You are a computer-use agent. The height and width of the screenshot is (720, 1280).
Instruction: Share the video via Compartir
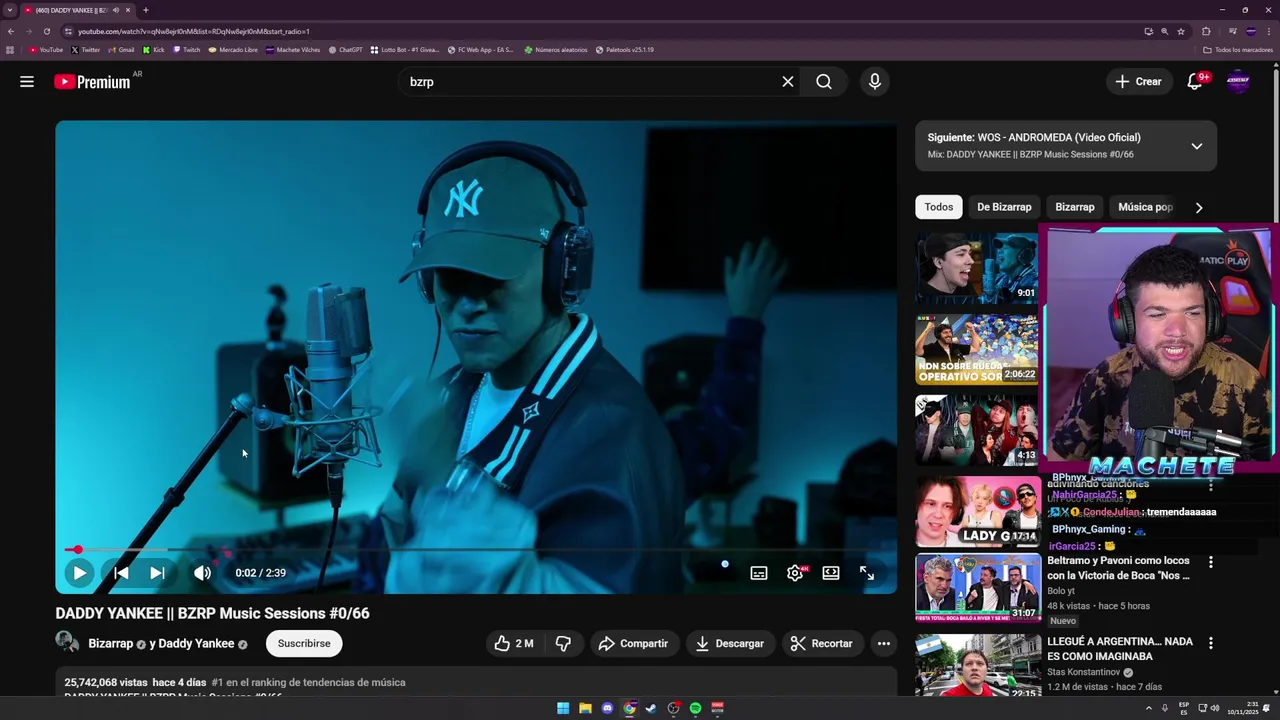pos(633,644)
